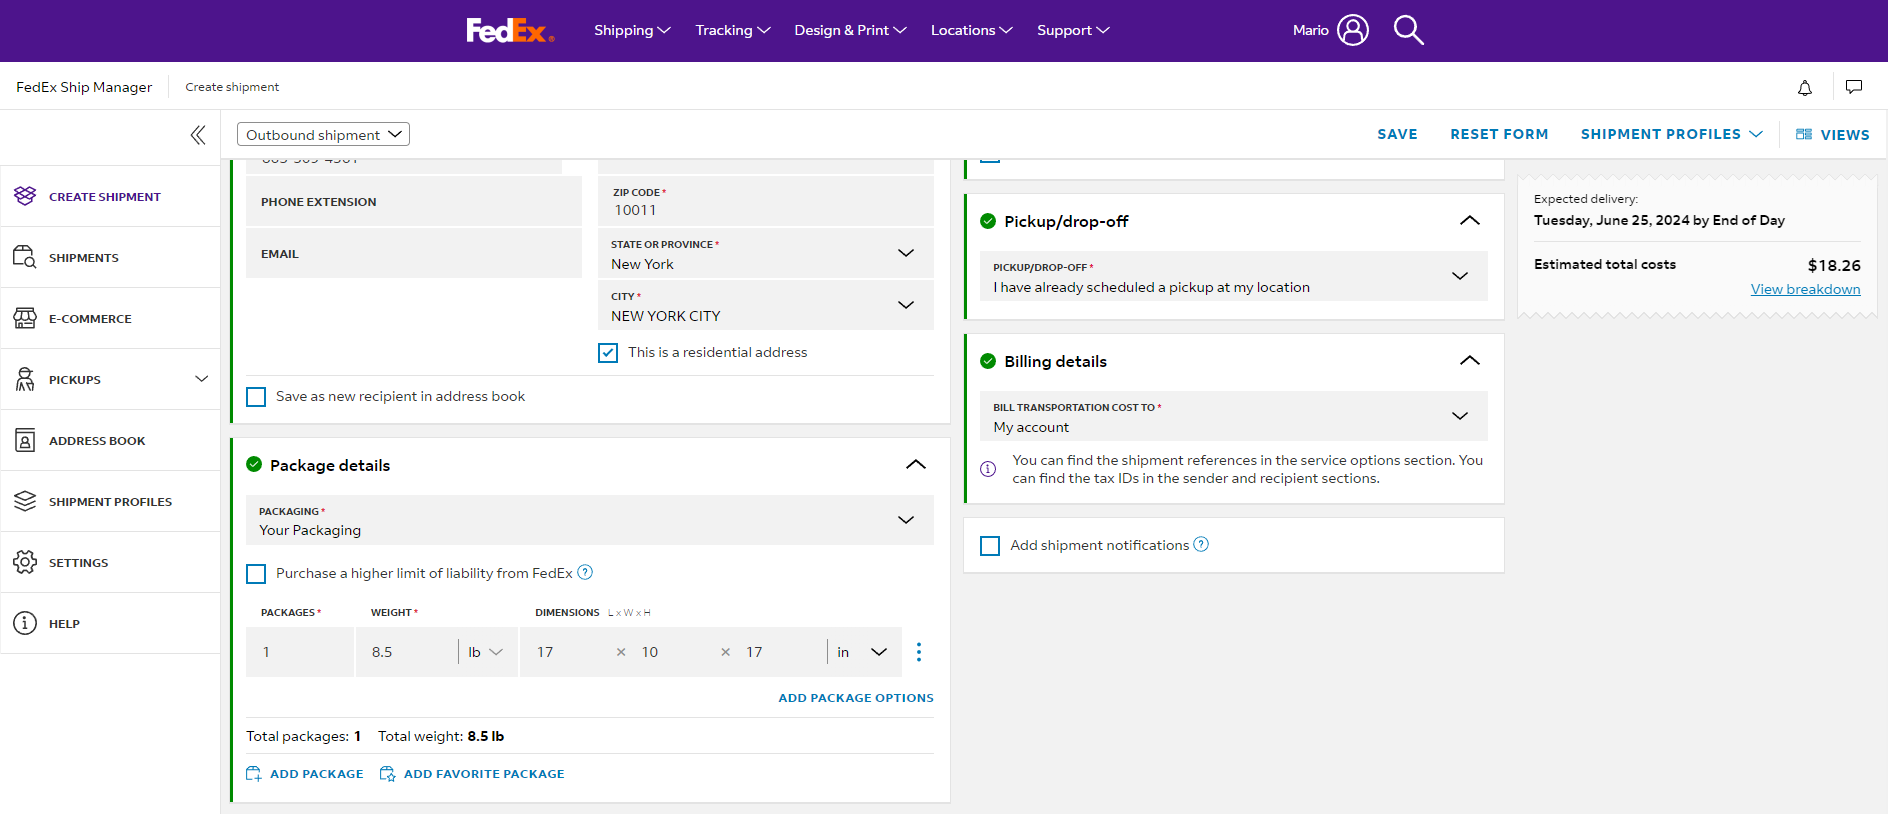
Task: Collapse the Package details section
Action: pyautogui.click(x=916, y=465)
